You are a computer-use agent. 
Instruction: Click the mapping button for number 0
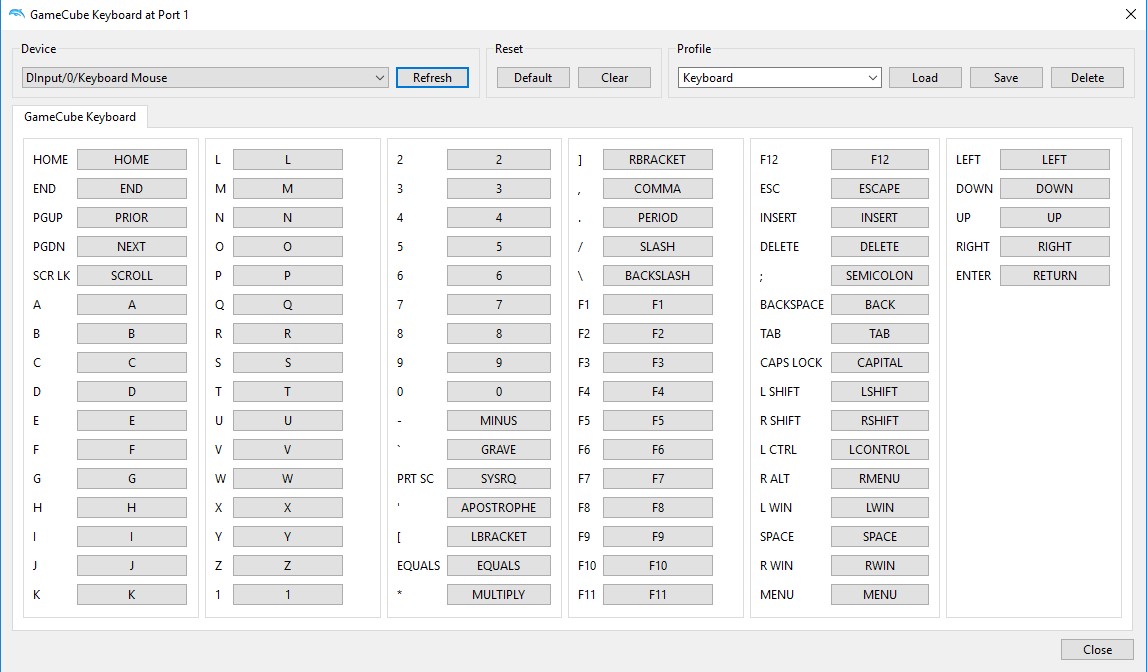[499, 391]
